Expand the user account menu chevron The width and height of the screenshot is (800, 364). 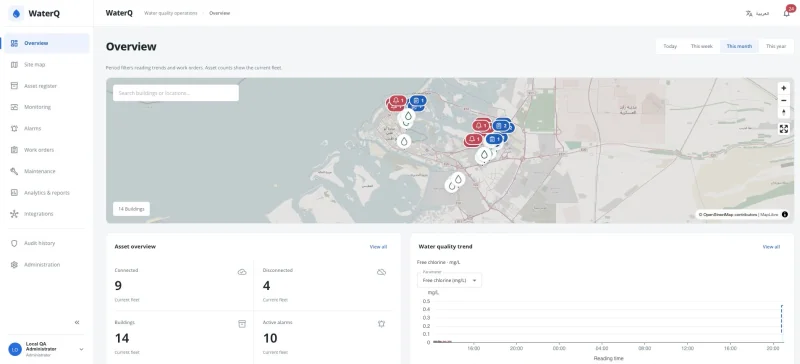(81, 349)
